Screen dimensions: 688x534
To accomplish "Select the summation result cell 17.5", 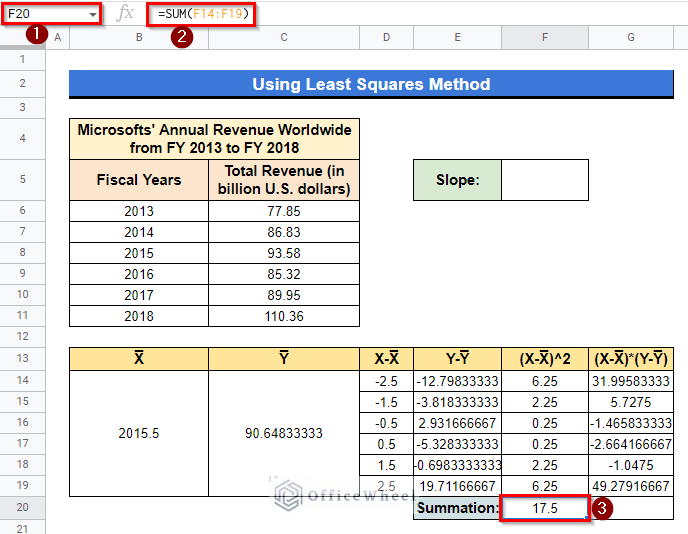I will click(545, 508).
